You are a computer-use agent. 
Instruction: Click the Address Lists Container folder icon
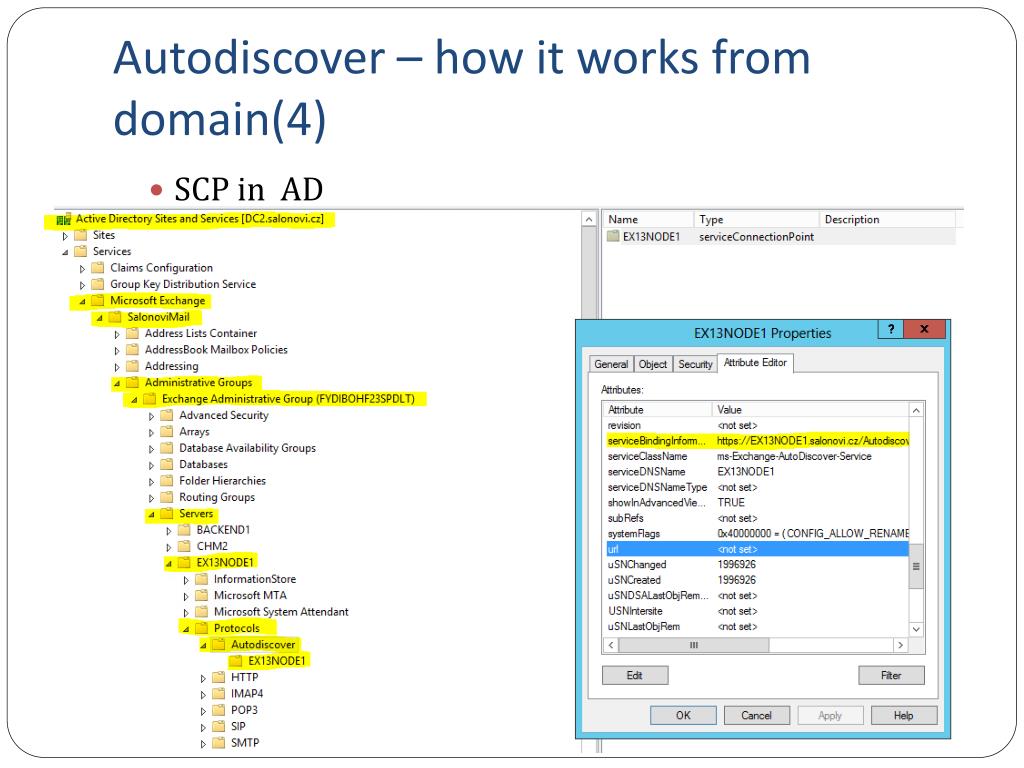click(x=133, y=333)
